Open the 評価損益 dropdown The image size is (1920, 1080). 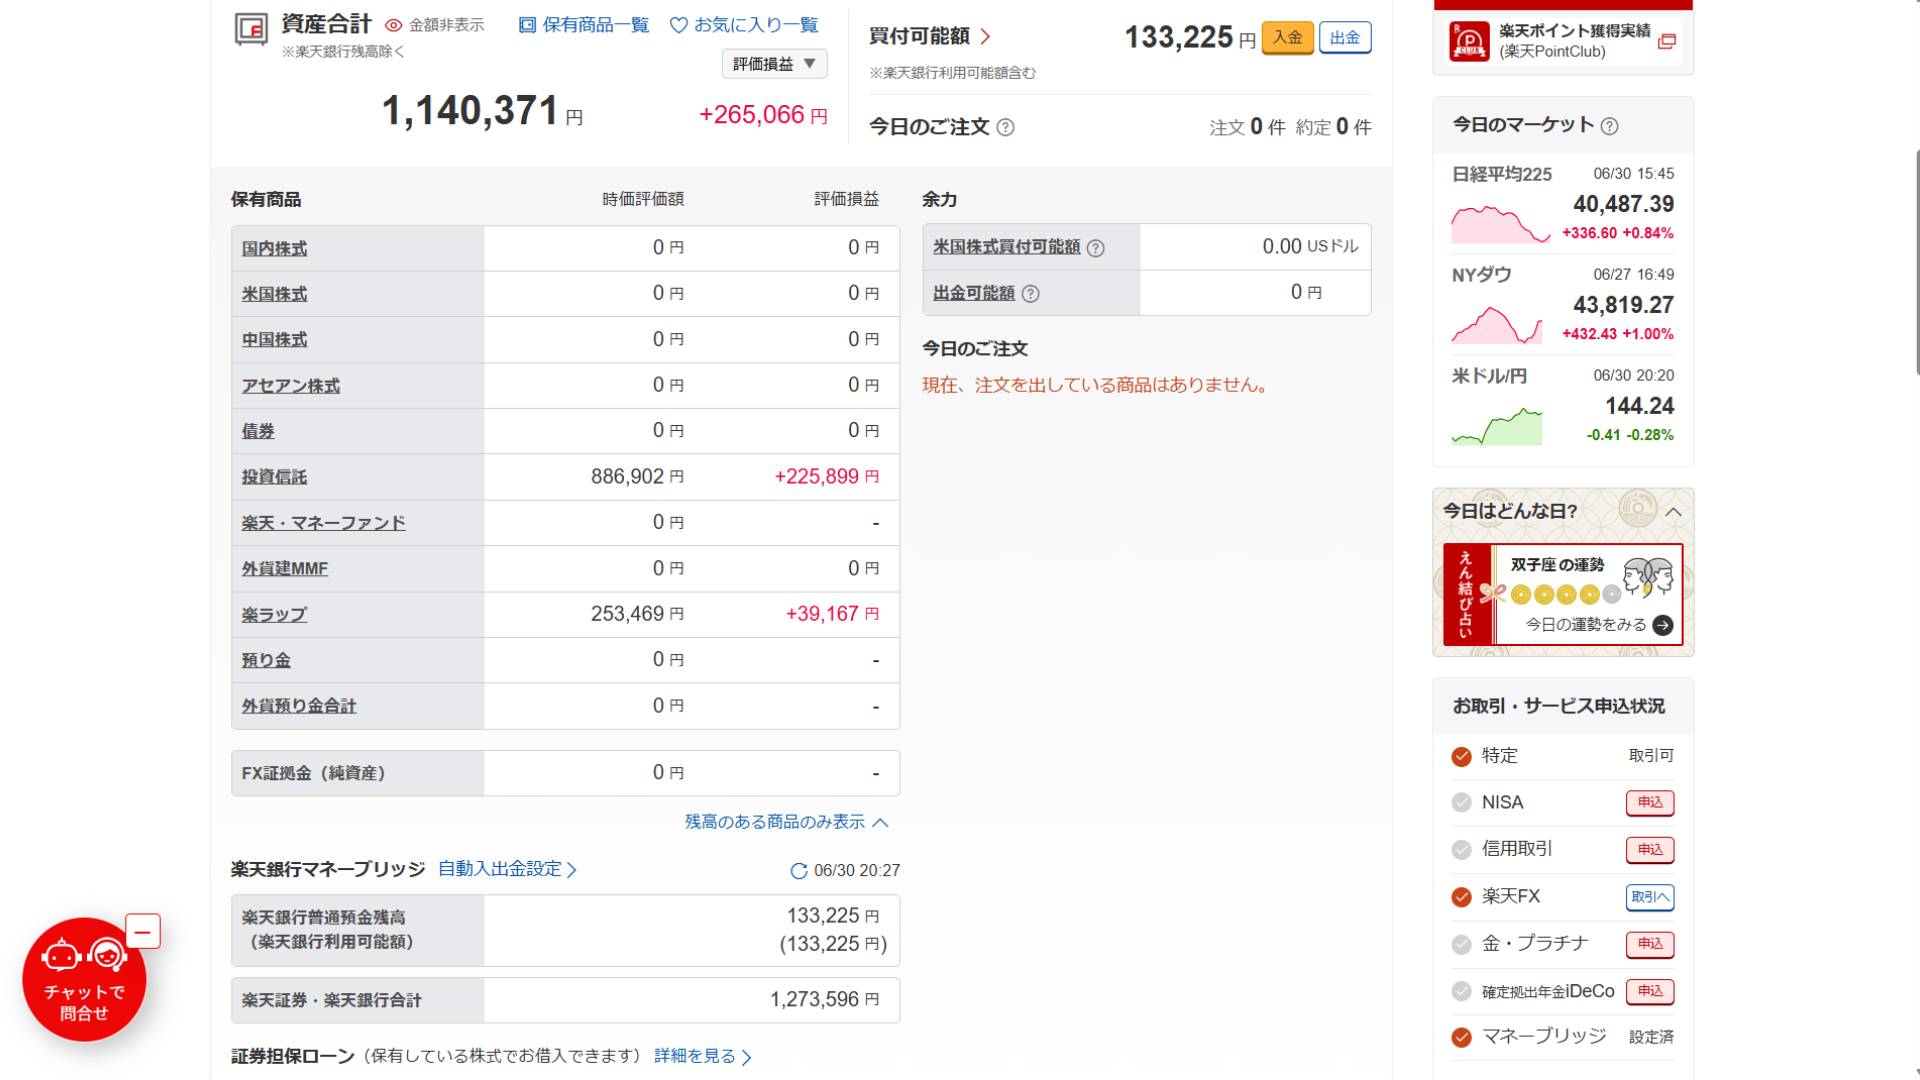pyautogui.click(x=774, y=64)
